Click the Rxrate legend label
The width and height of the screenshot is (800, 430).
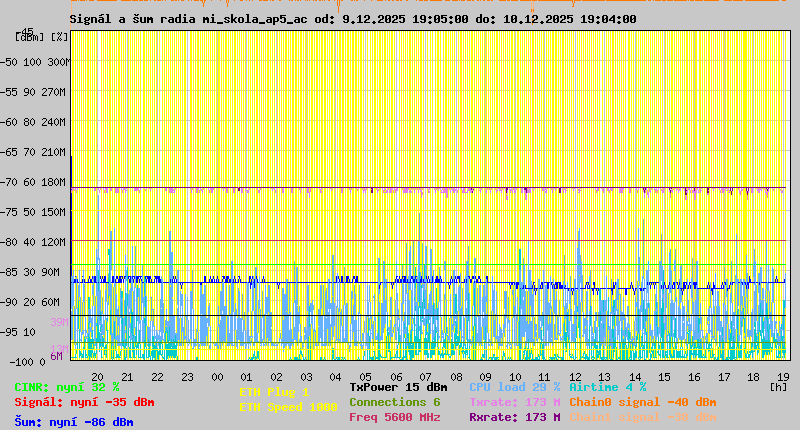[514, 417]
